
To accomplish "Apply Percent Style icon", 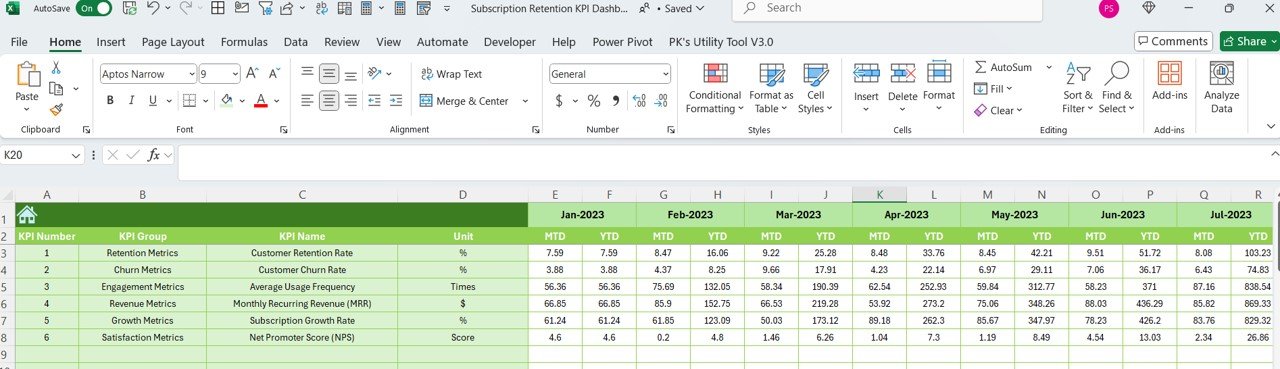I will pos(593,101).
